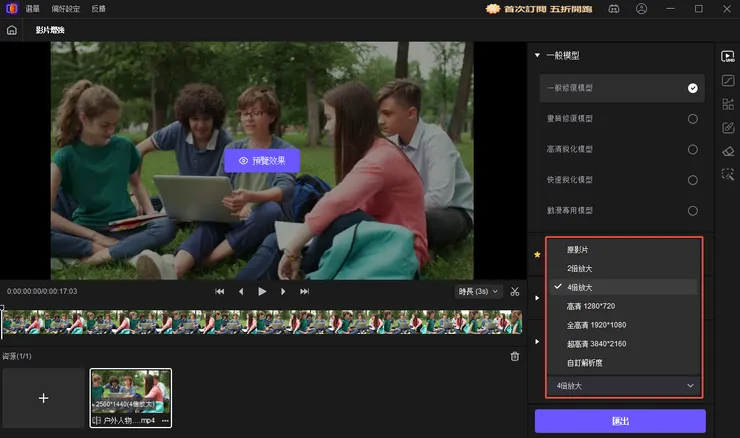Open more options on mp4 thumbnail
Viewport: 740px width, 438px height.
165,421
